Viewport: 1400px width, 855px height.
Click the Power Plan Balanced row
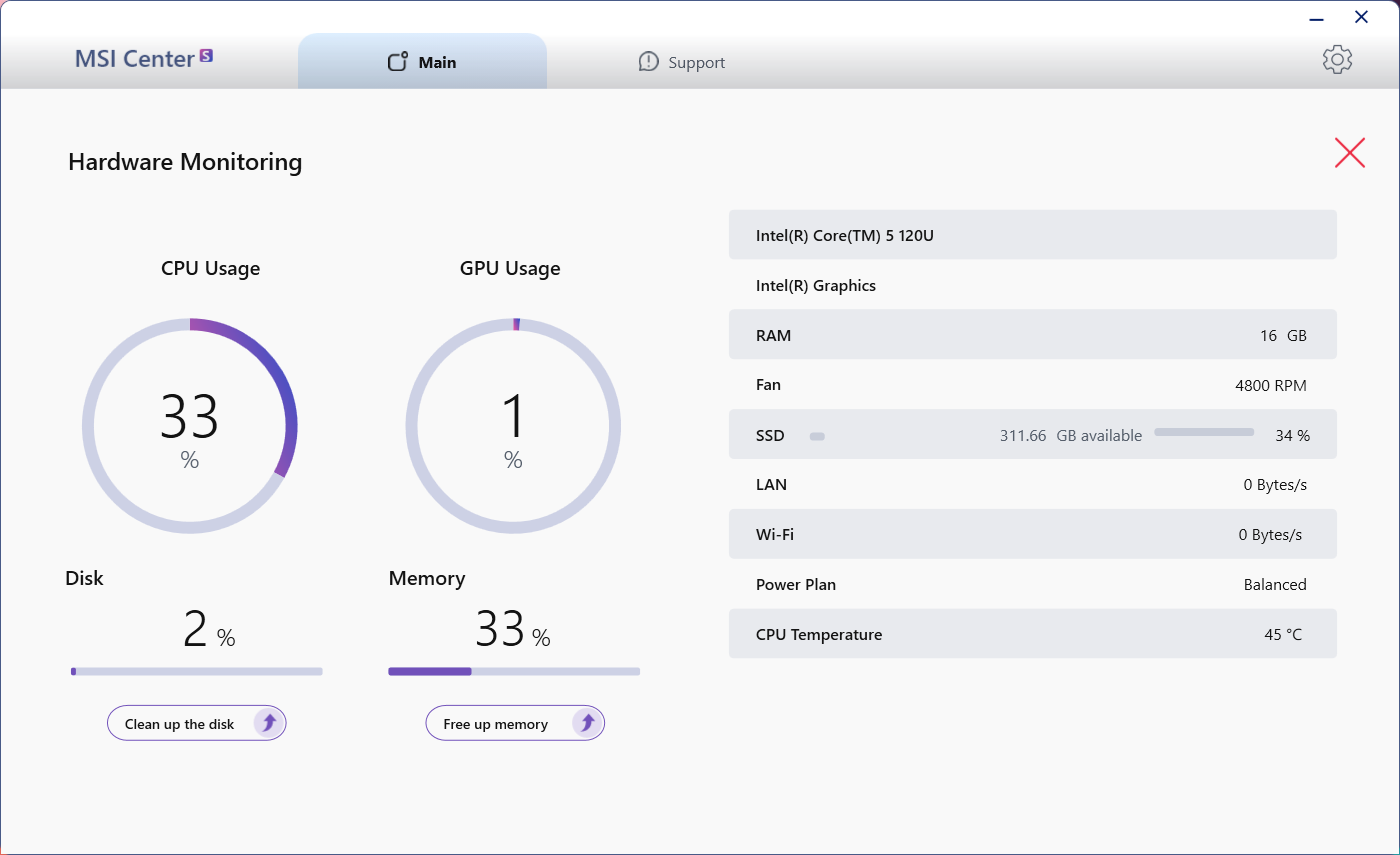click(1032, 585)
